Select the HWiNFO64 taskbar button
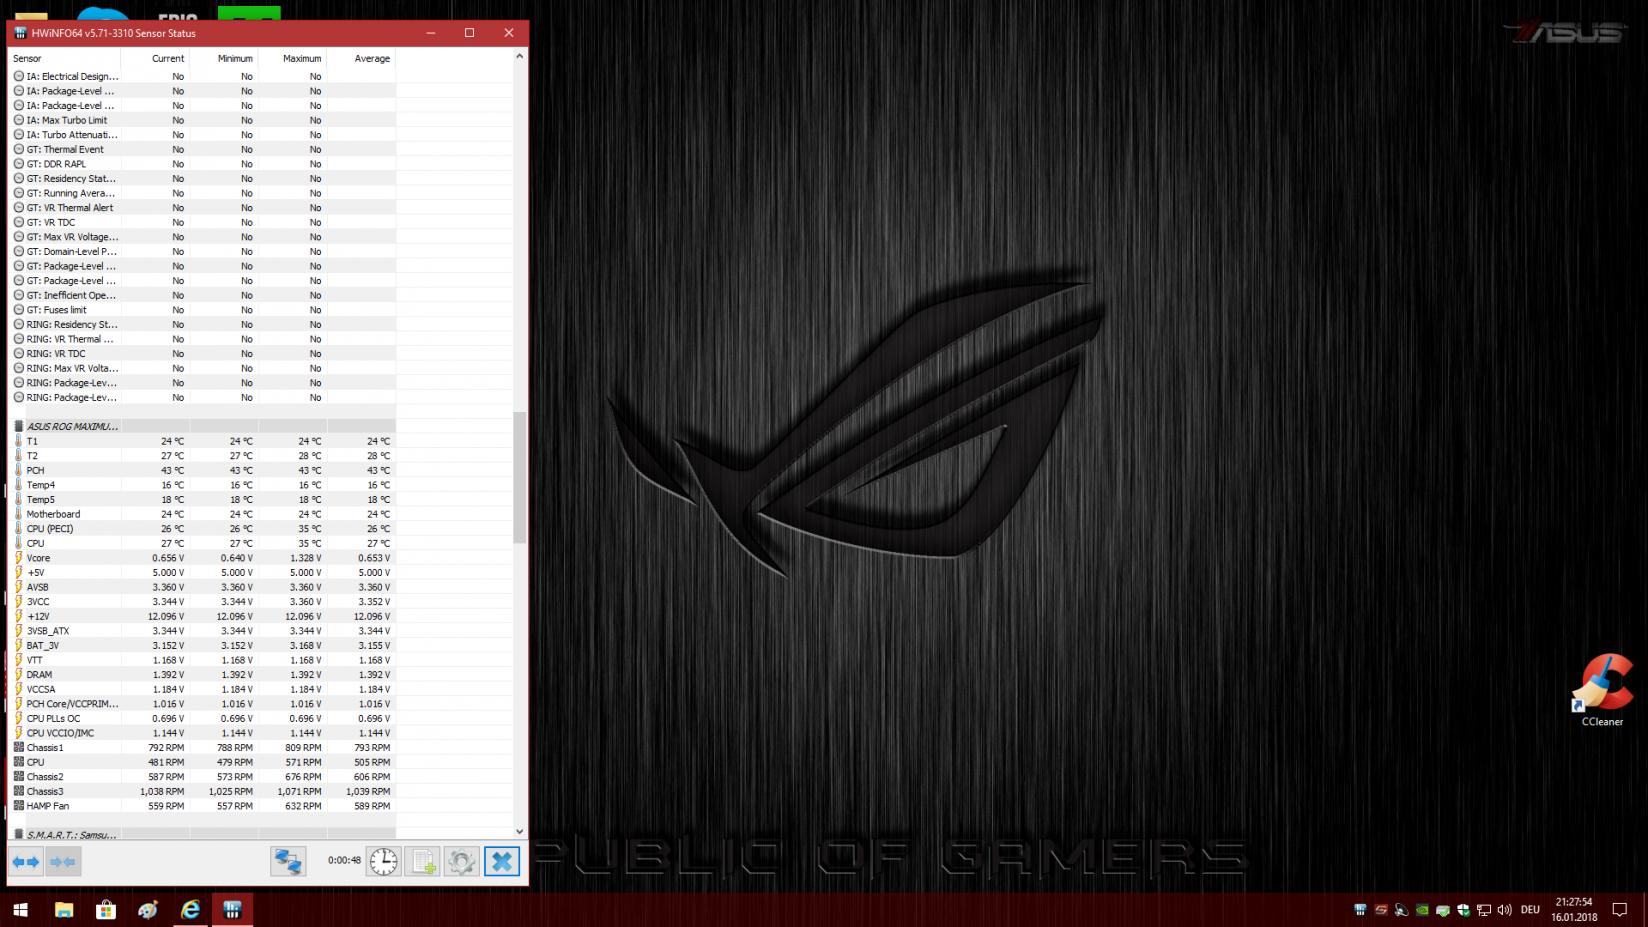 pos(232,910)
